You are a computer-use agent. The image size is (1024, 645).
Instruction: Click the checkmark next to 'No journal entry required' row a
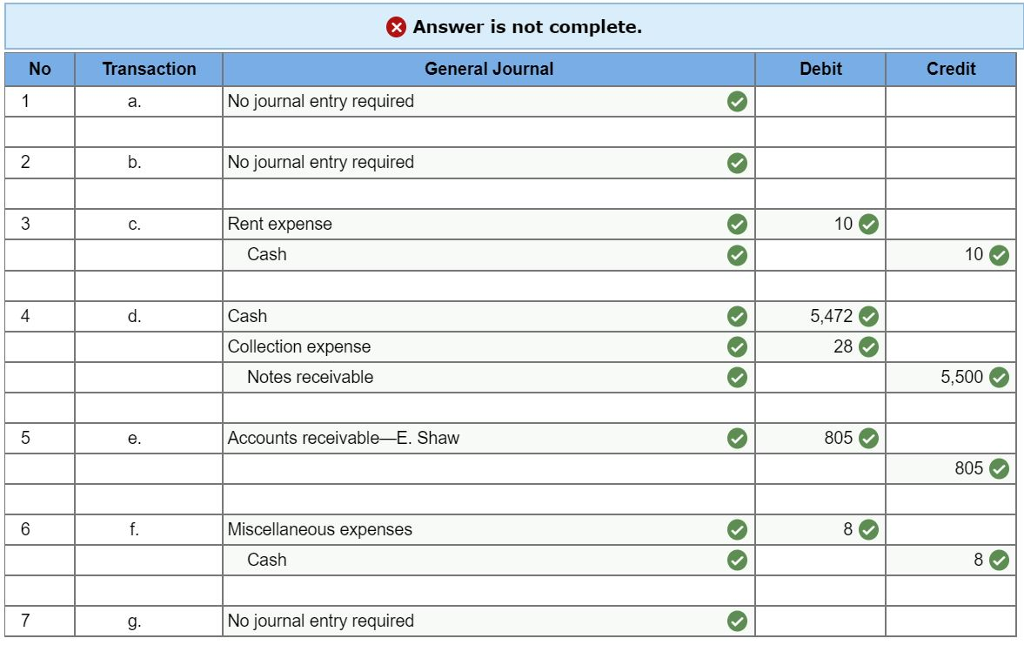tap(736, 101)
